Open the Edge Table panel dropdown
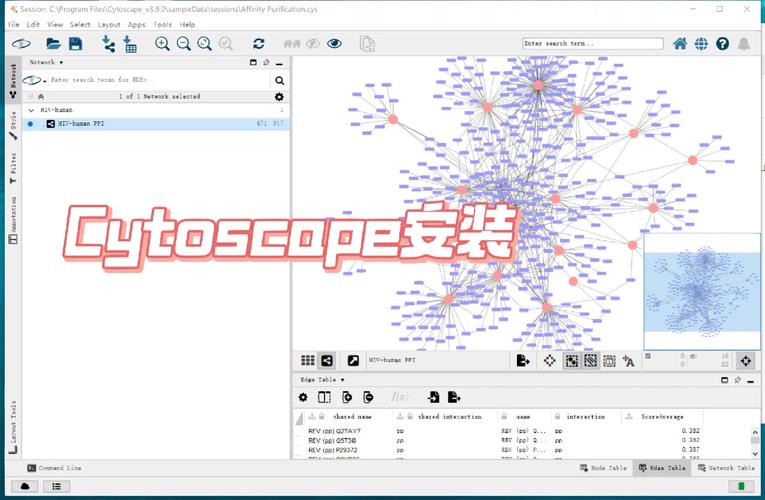The image size is (765, 500). 322,380
